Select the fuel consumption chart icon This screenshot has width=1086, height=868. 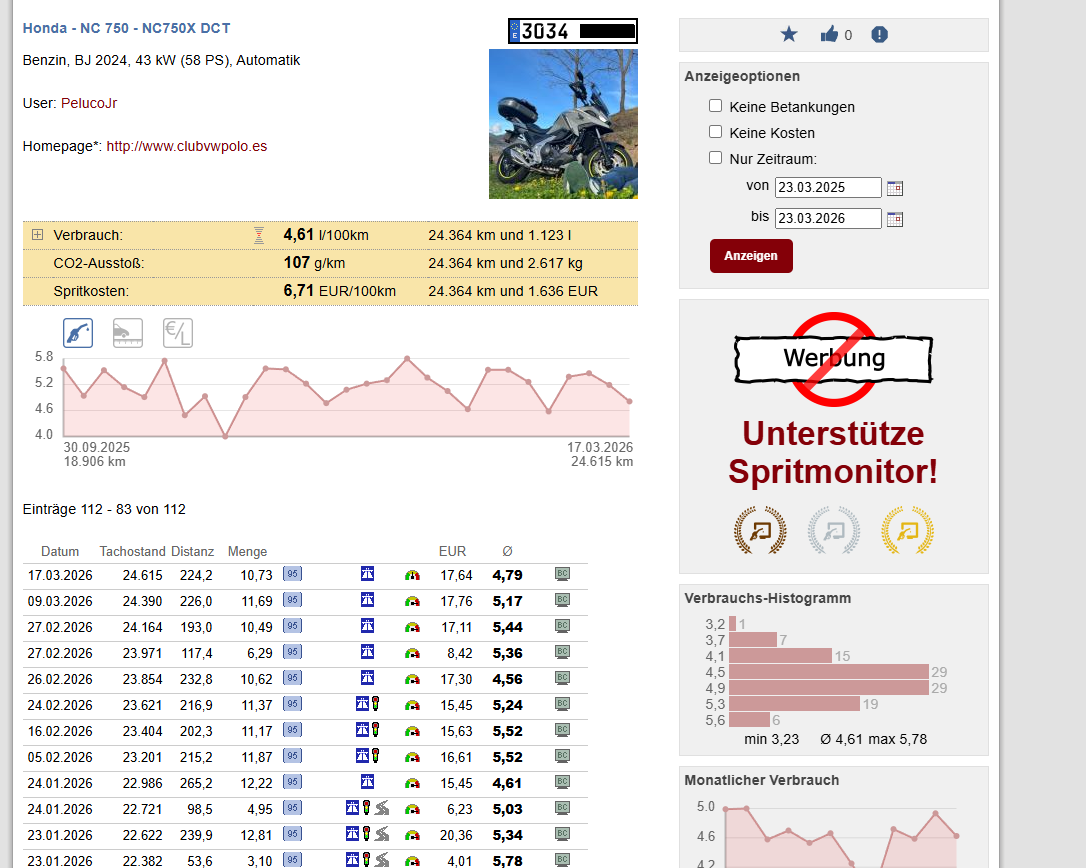(78, 333)
